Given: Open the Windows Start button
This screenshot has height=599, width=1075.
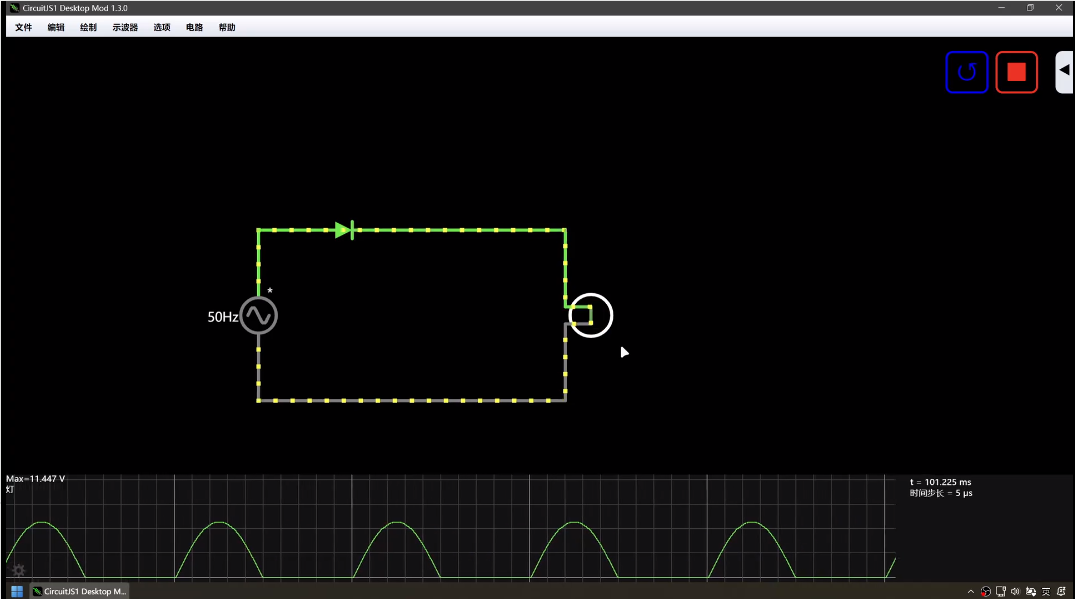Looking at the screenshot, I should 17,591.
